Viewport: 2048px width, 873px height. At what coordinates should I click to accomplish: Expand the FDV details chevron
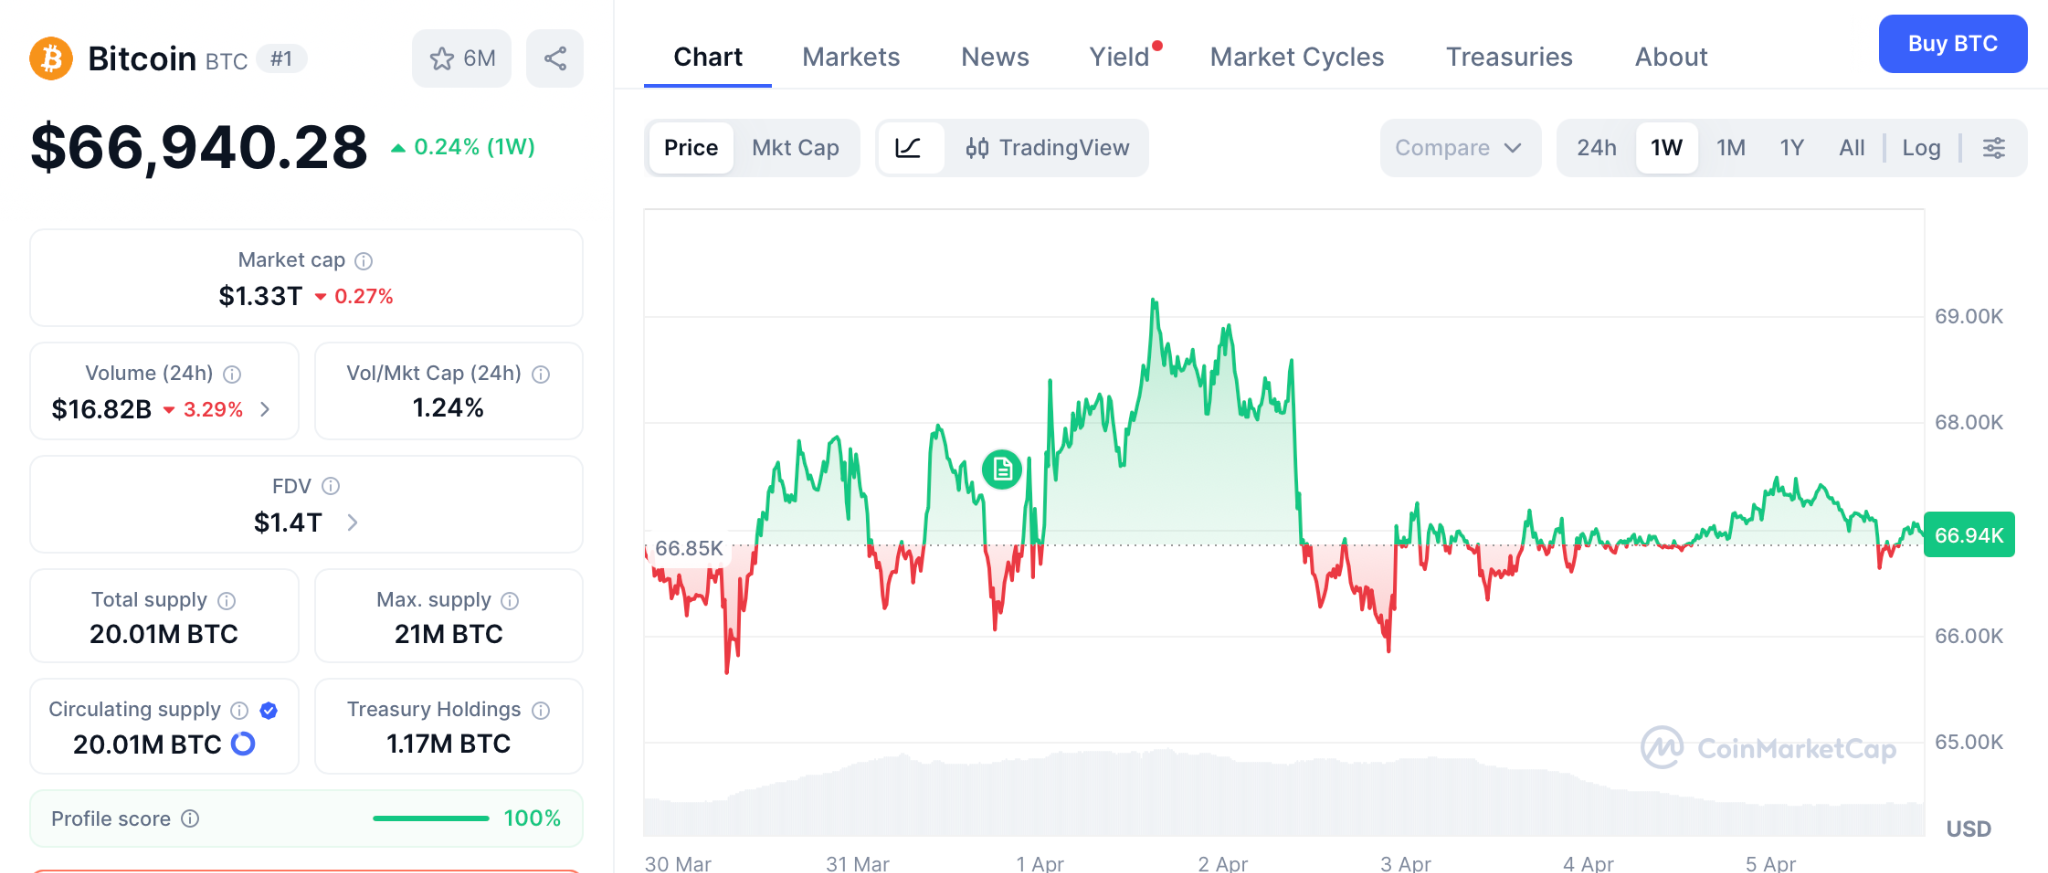point(352,522)
